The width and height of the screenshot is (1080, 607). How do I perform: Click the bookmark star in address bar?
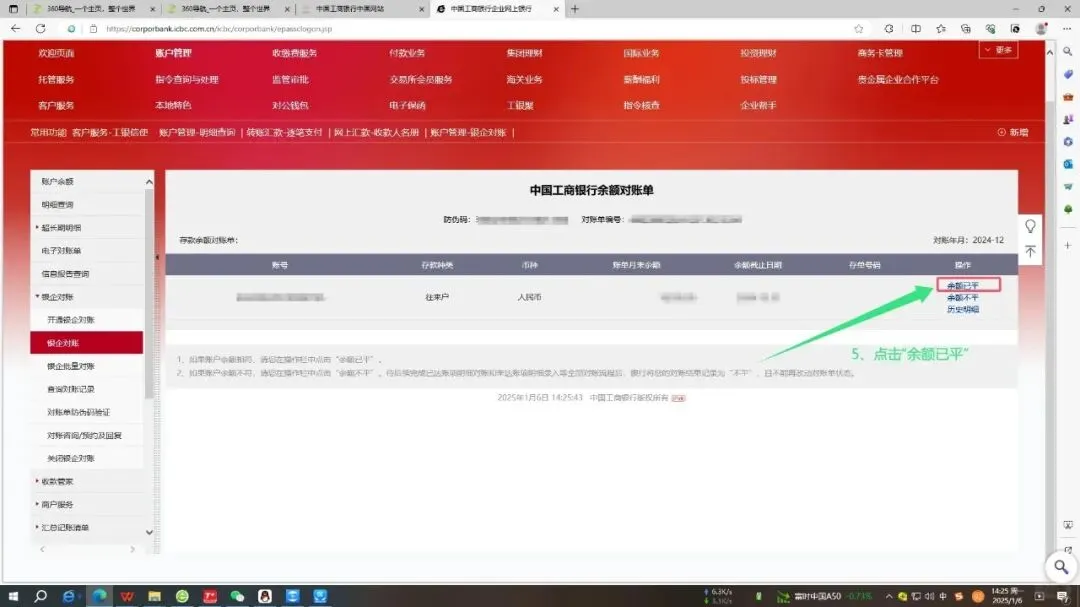point(858,29)
